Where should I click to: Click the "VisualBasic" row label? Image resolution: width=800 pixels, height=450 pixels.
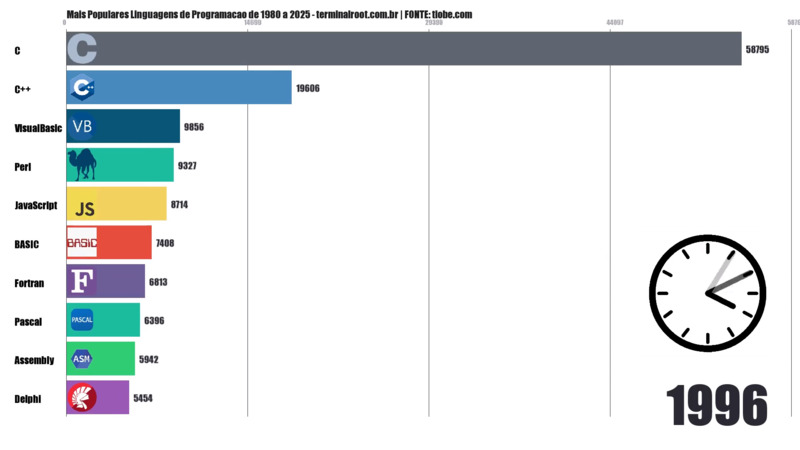(38, 128)
